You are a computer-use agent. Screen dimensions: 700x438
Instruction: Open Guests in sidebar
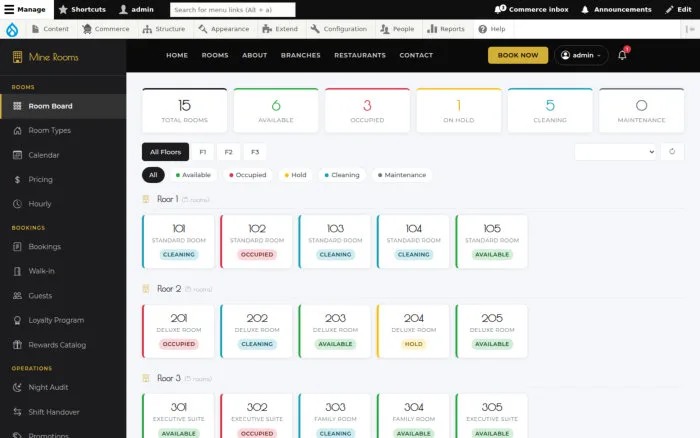[63, 296]
